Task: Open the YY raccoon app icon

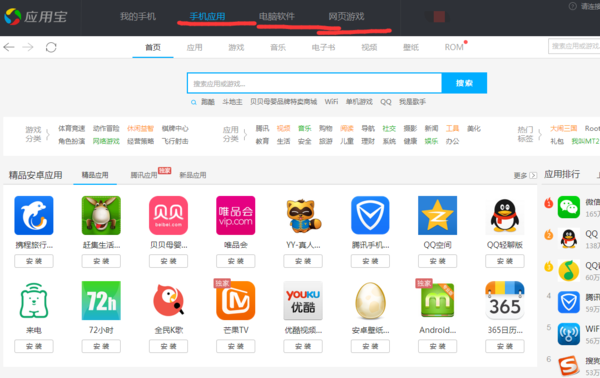Action: tap(303, 215)
